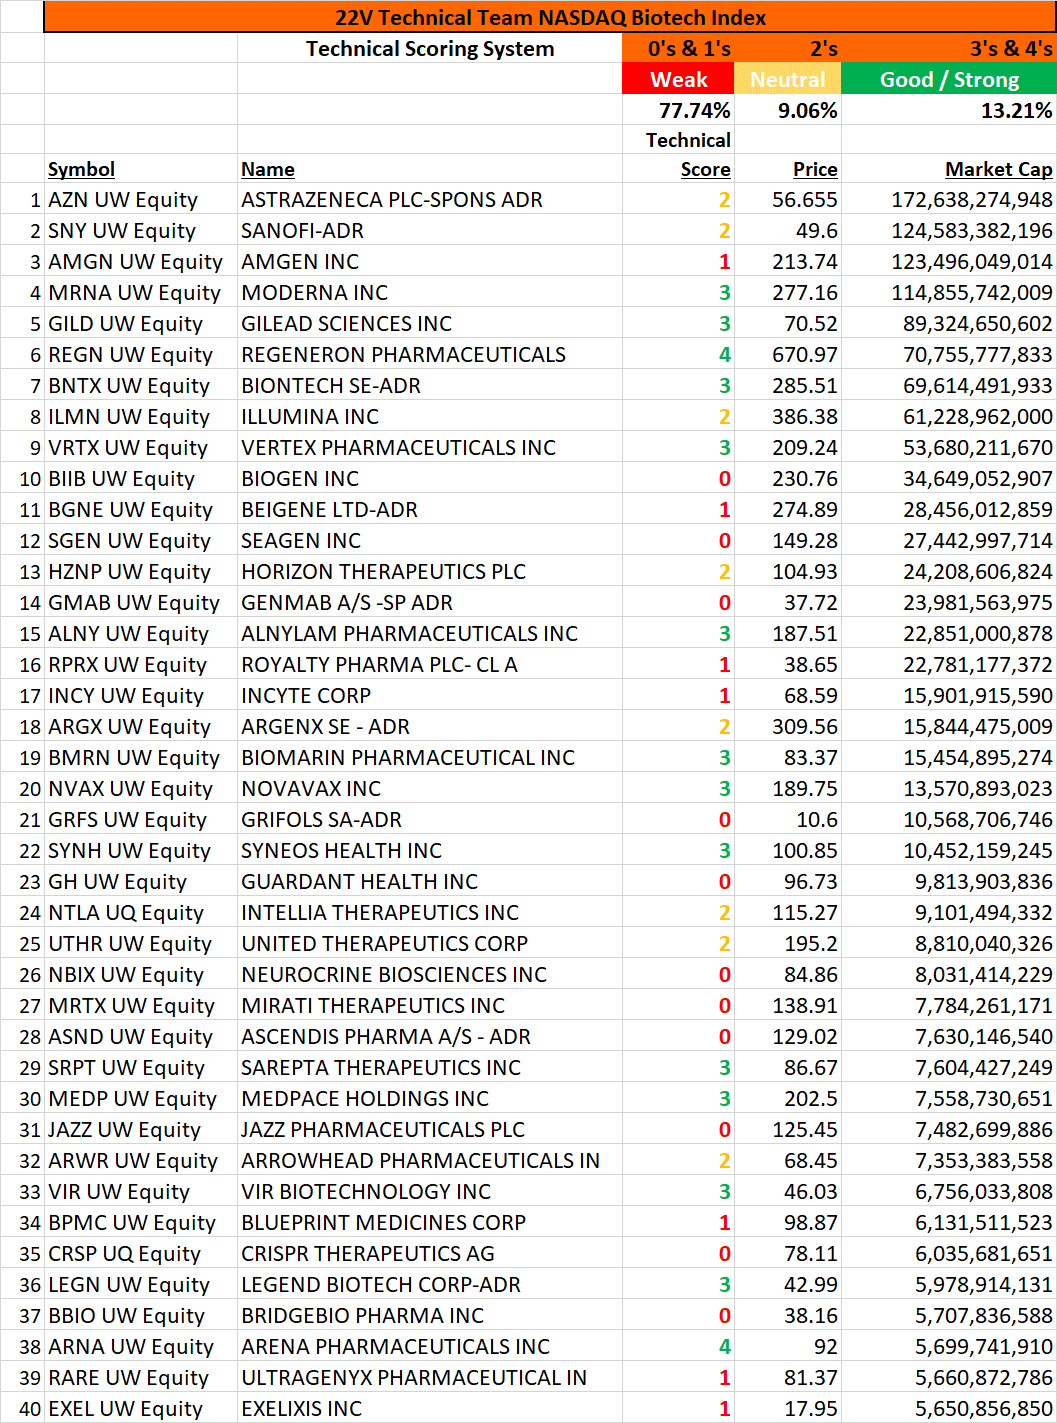Image resolution: width=1057 pixels, height=1423 pixels.
Task: Click AstraZeneca price 56.655
Action: (x=788, y=200)
